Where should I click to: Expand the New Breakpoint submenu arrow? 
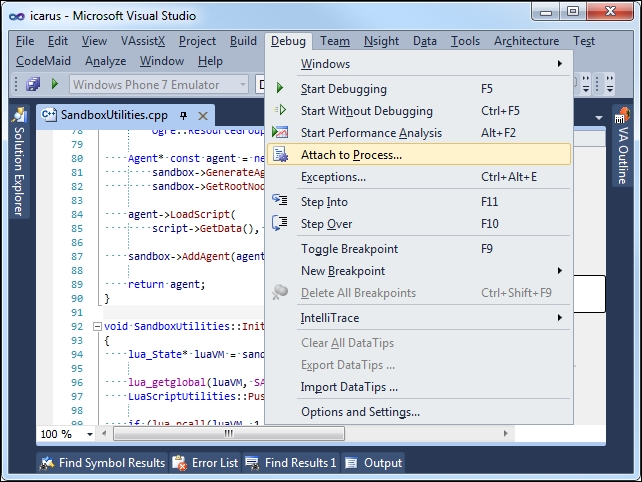[559, 270]
